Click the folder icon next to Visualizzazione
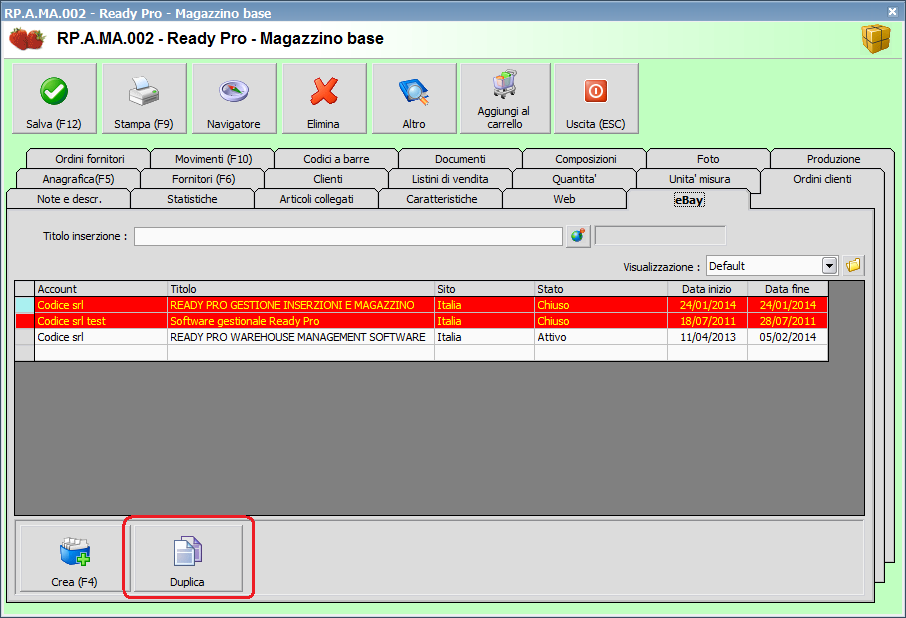 (x=853, y=266)
